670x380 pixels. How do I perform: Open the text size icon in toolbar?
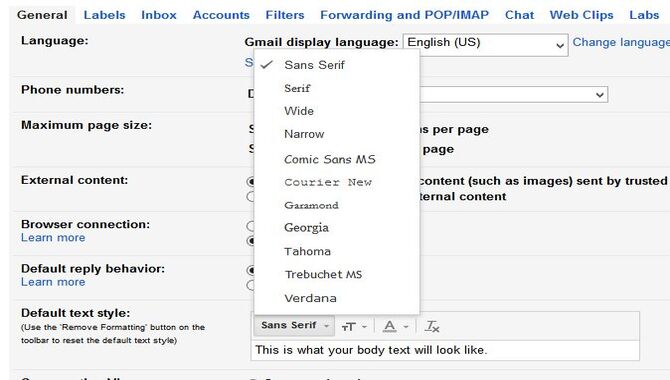354,327
